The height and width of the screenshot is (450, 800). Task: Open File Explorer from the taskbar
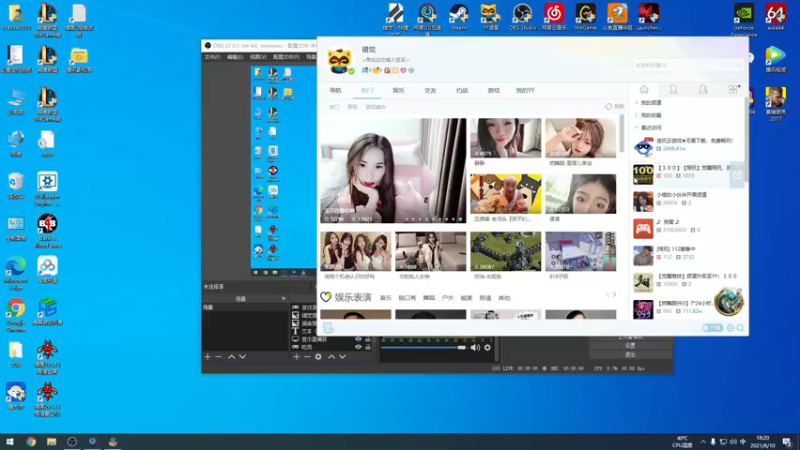click(x=52, y=441)
